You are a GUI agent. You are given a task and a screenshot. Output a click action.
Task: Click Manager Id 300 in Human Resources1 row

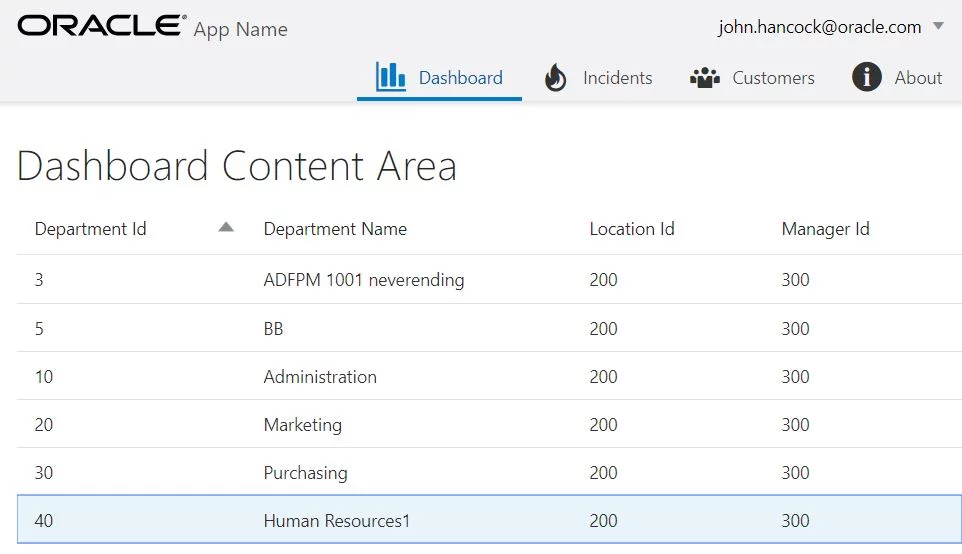[796, 520]
